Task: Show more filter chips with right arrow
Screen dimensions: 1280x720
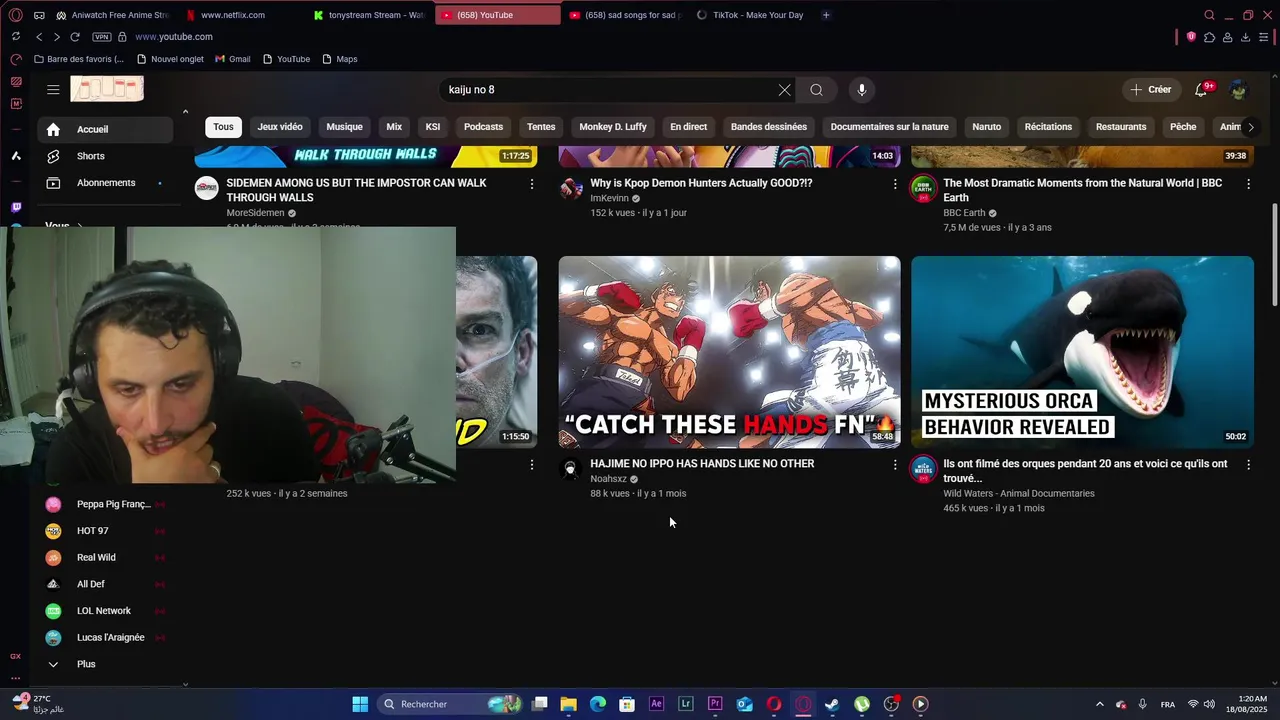Action: point(1250,127)
